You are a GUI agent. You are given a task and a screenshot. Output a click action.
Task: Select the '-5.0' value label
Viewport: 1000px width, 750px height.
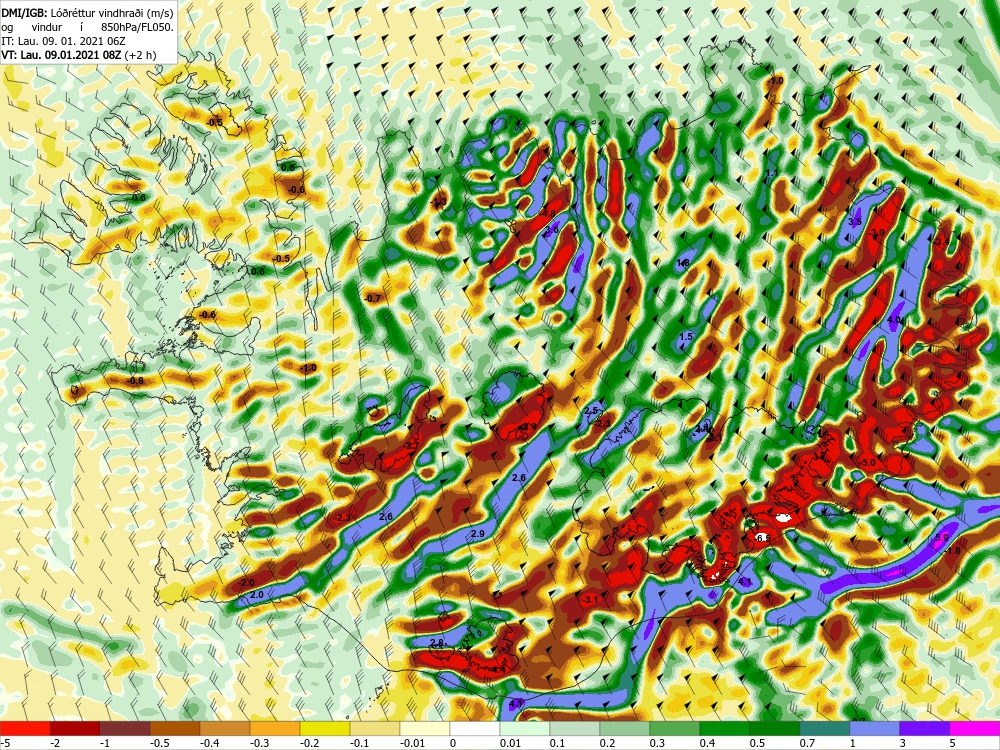click(868, 462)
